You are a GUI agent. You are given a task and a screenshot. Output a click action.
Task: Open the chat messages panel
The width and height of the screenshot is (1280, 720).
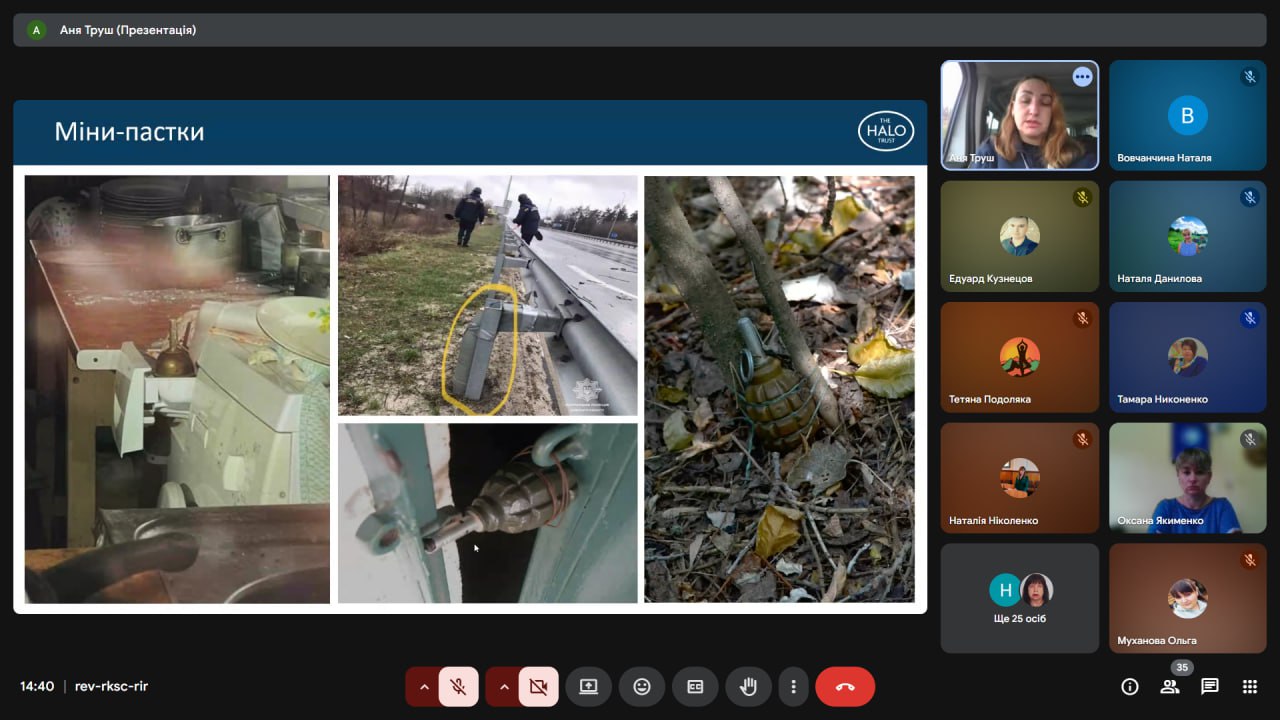coord(1209,686)
